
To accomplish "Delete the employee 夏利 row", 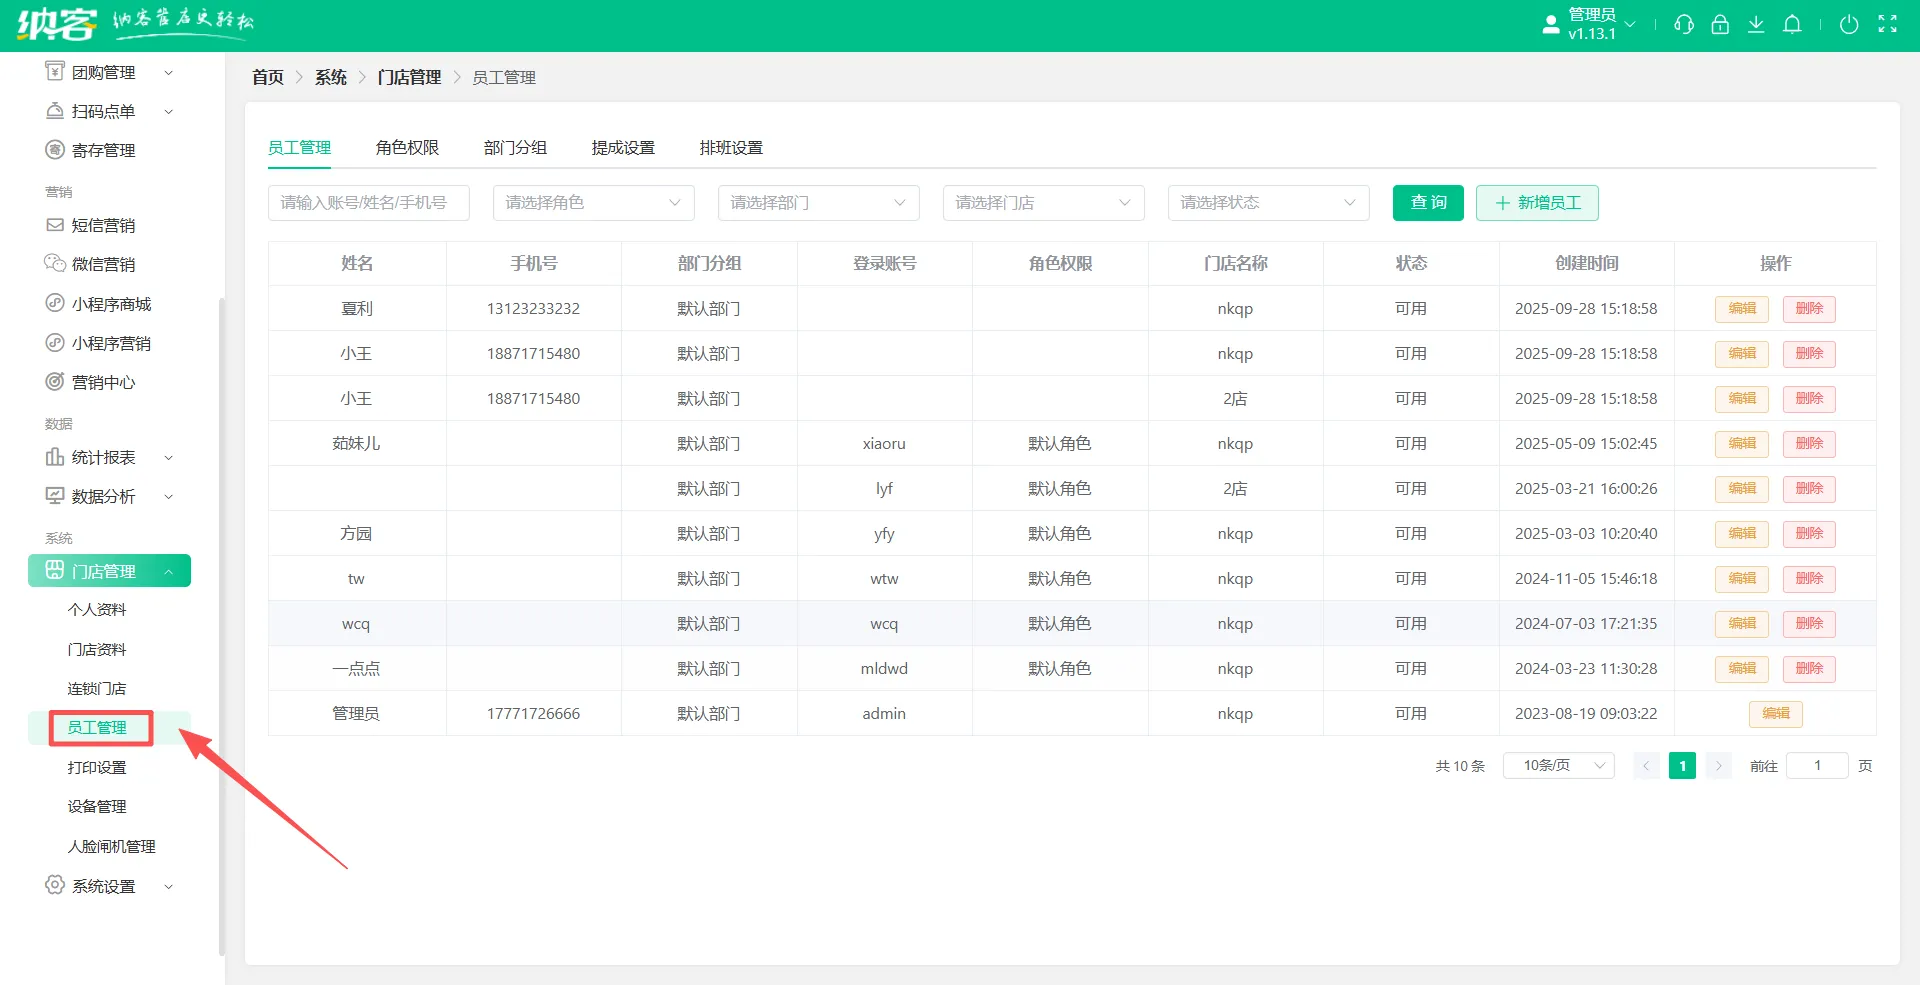I will [x=1809, y=309].
